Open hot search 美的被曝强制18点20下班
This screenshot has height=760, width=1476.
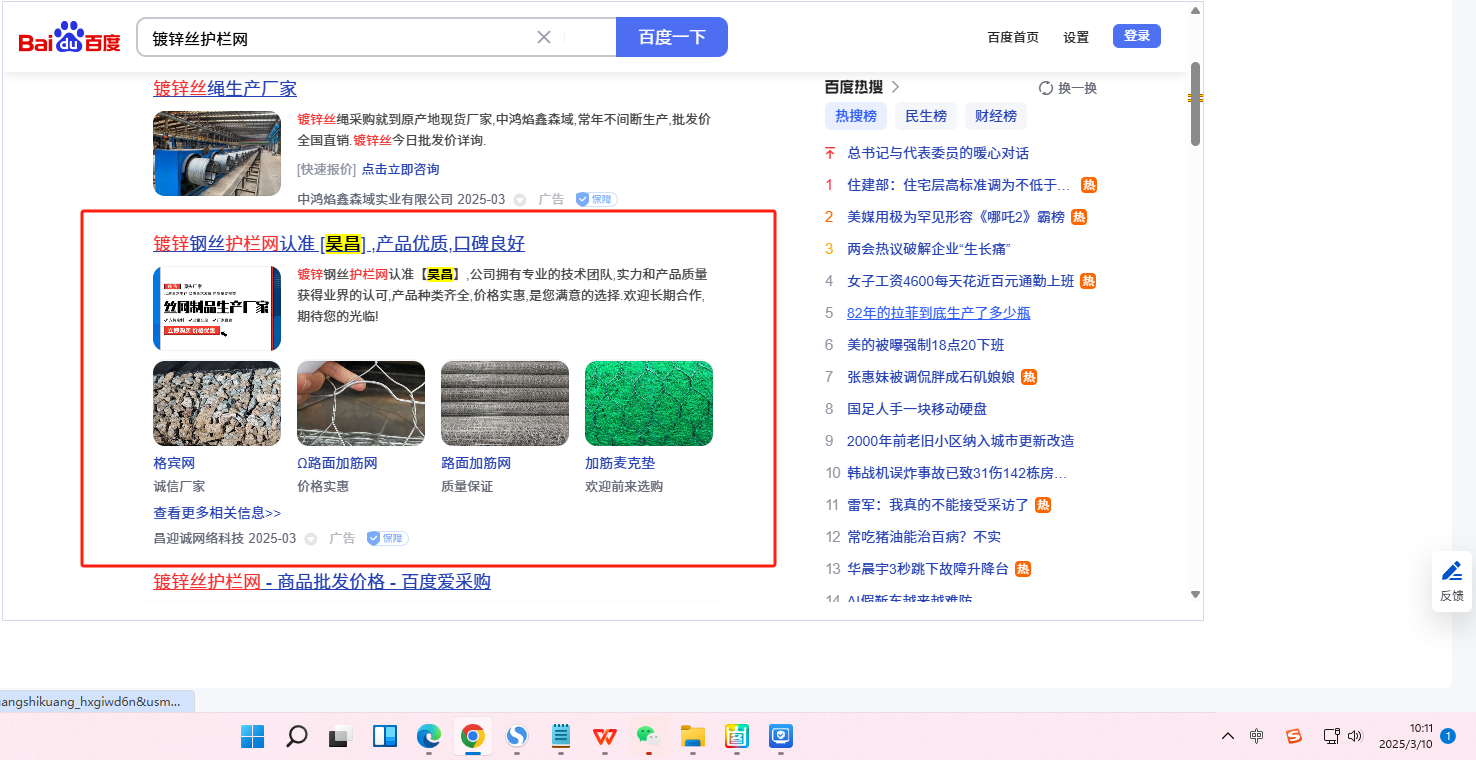925,345
